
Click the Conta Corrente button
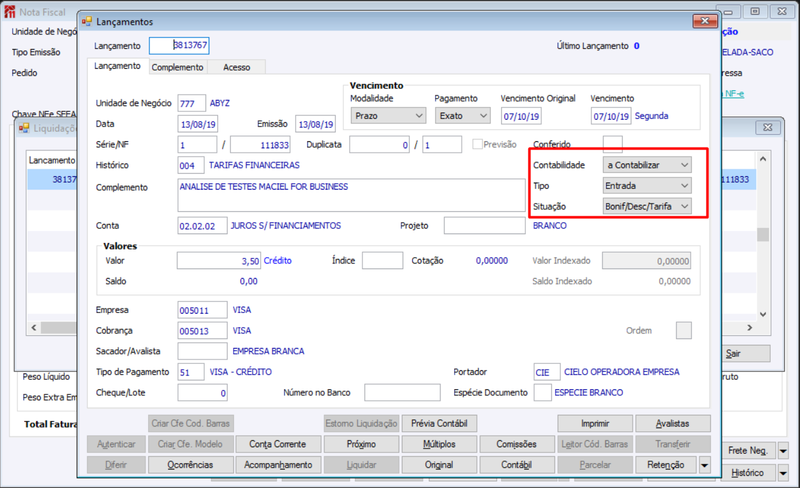(x=278, y=444)
